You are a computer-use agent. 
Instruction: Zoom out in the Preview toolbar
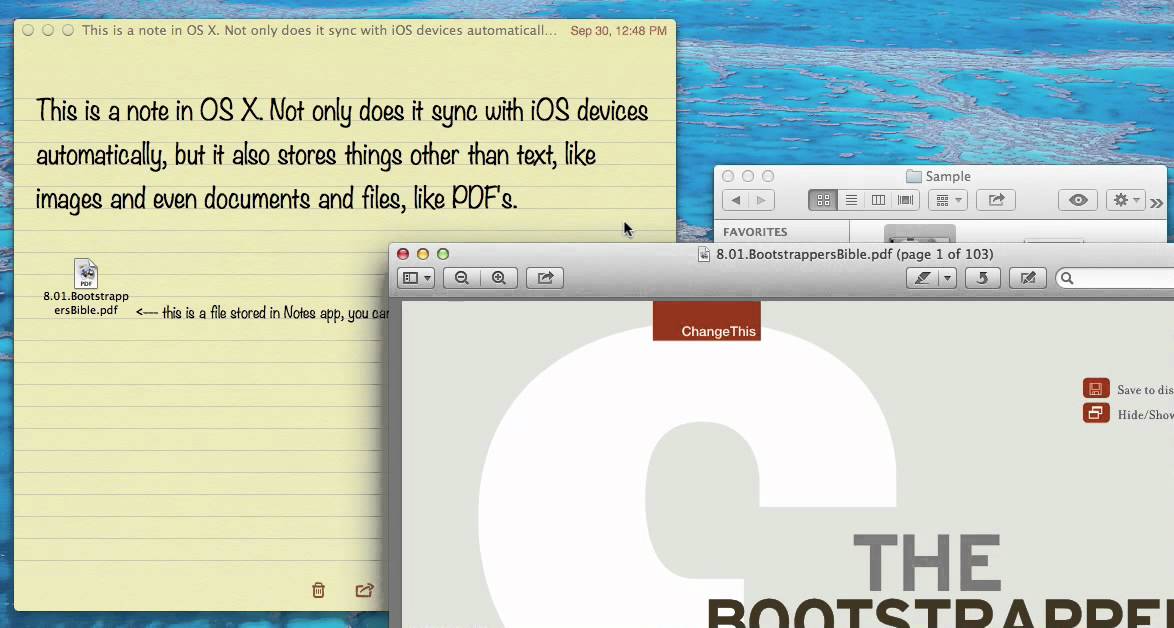461,278
